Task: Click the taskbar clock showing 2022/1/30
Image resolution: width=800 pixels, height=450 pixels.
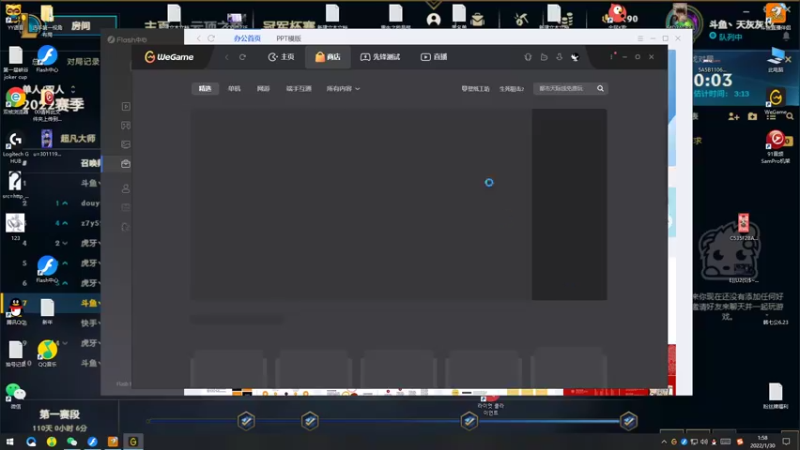Action: [x=763, y=442]
